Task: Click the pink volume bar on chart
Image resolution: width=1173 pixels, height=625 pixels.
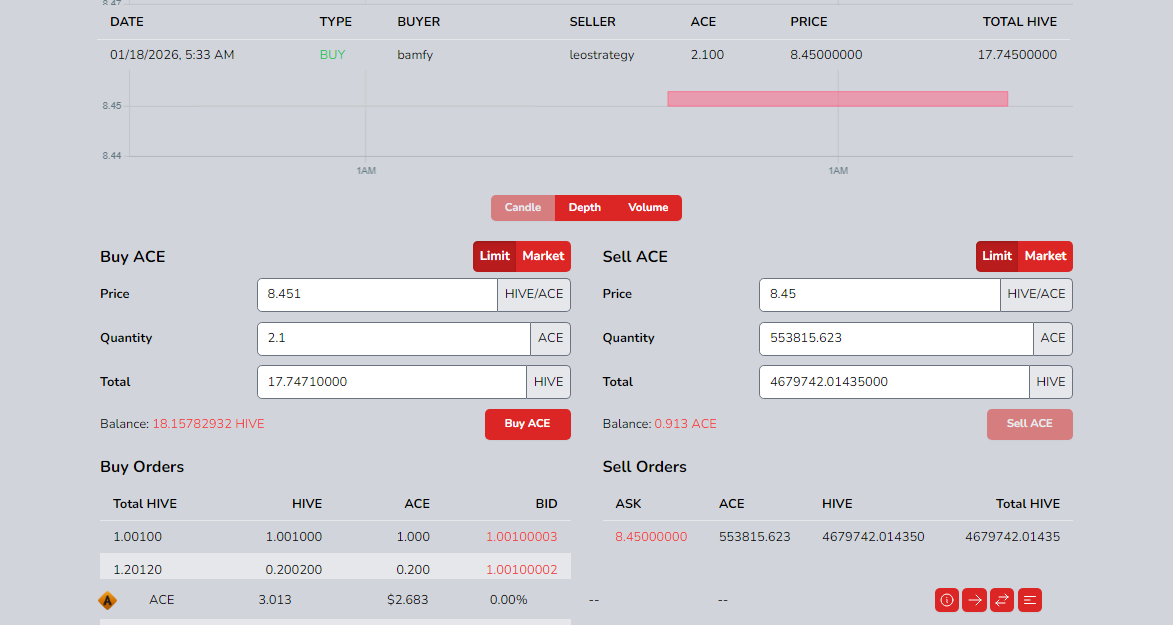Action: point(837,98)
